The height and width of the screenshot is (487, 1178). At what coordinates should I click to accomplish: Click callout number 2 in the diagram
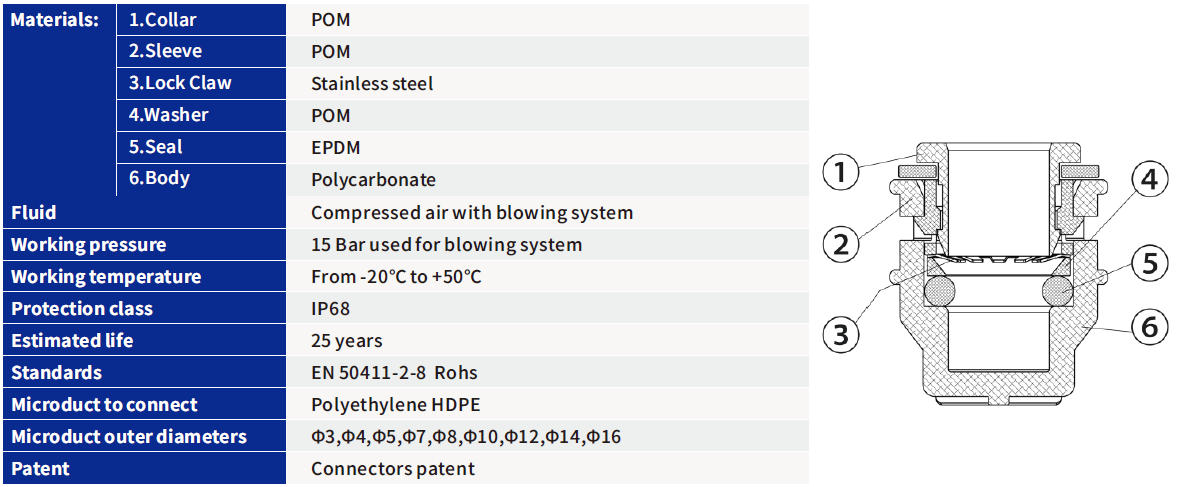[x=840, y=242]
